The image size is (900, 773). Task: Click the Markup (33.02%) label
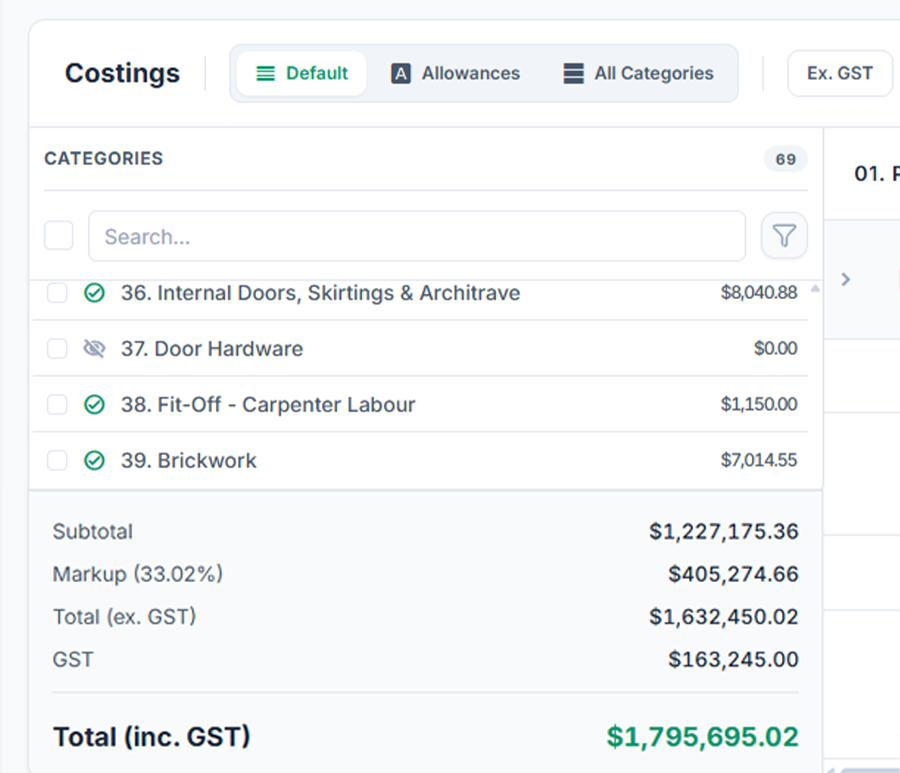[138, 574]
